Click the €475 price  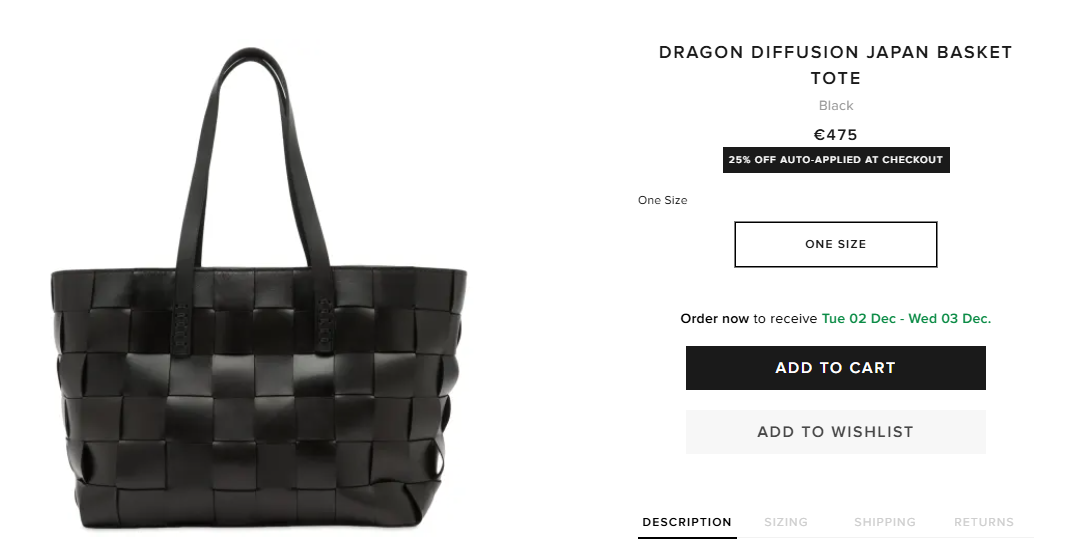click(x=836, y=134)
